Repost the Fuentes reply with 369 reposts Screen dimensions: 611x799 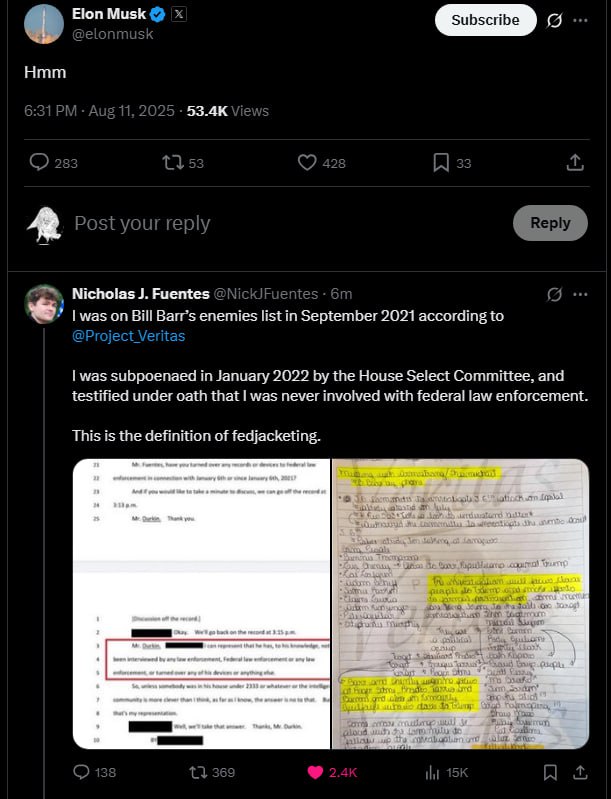(x=212, y=773)
